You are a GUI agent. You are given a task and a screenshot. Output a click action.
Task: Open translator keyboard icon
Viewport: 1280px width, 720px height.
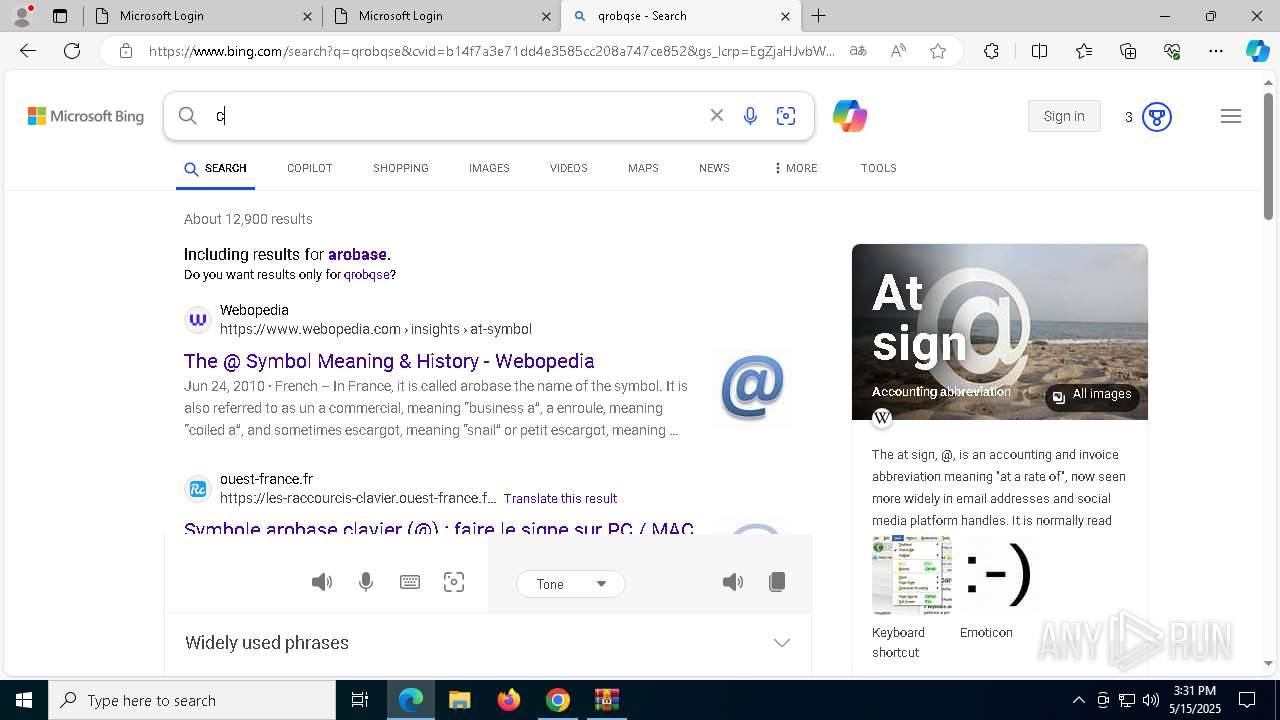(410, 582)
